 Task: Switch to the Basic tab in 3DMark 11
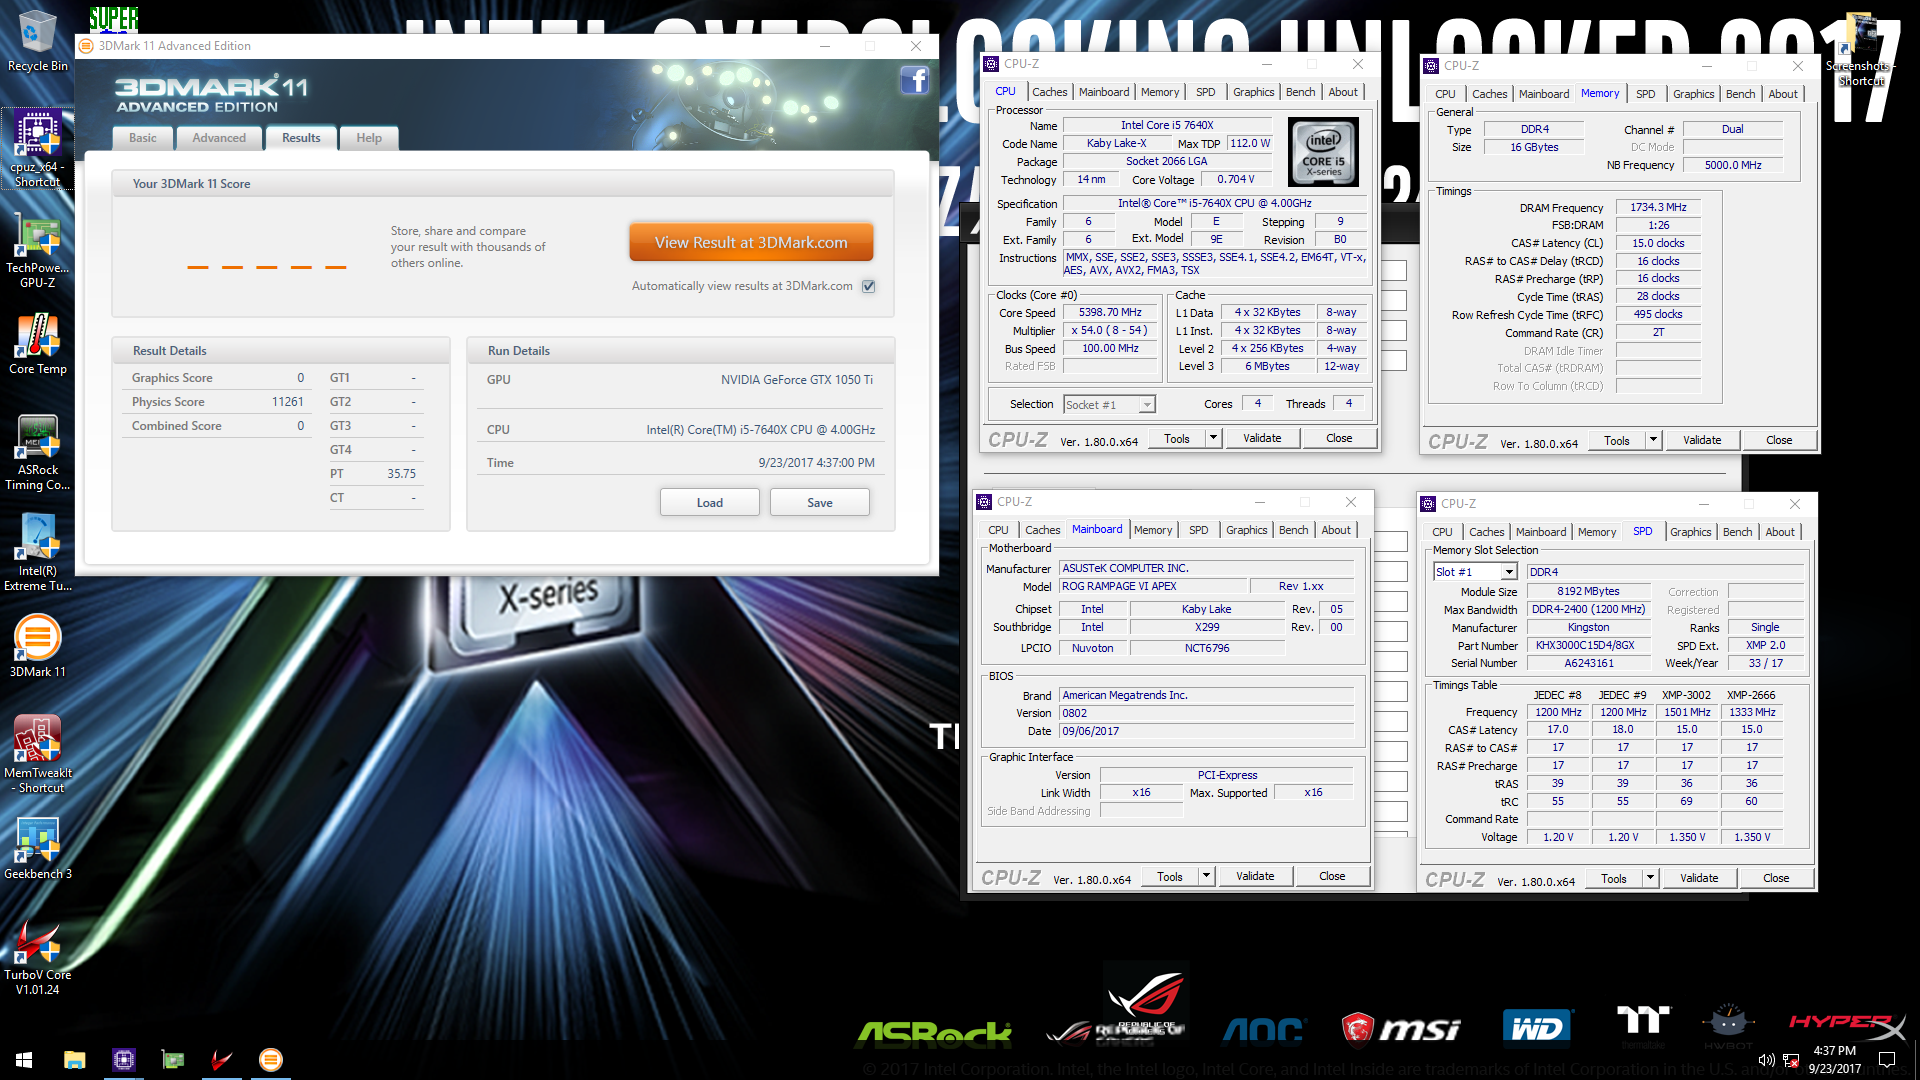tap(142, 138)
